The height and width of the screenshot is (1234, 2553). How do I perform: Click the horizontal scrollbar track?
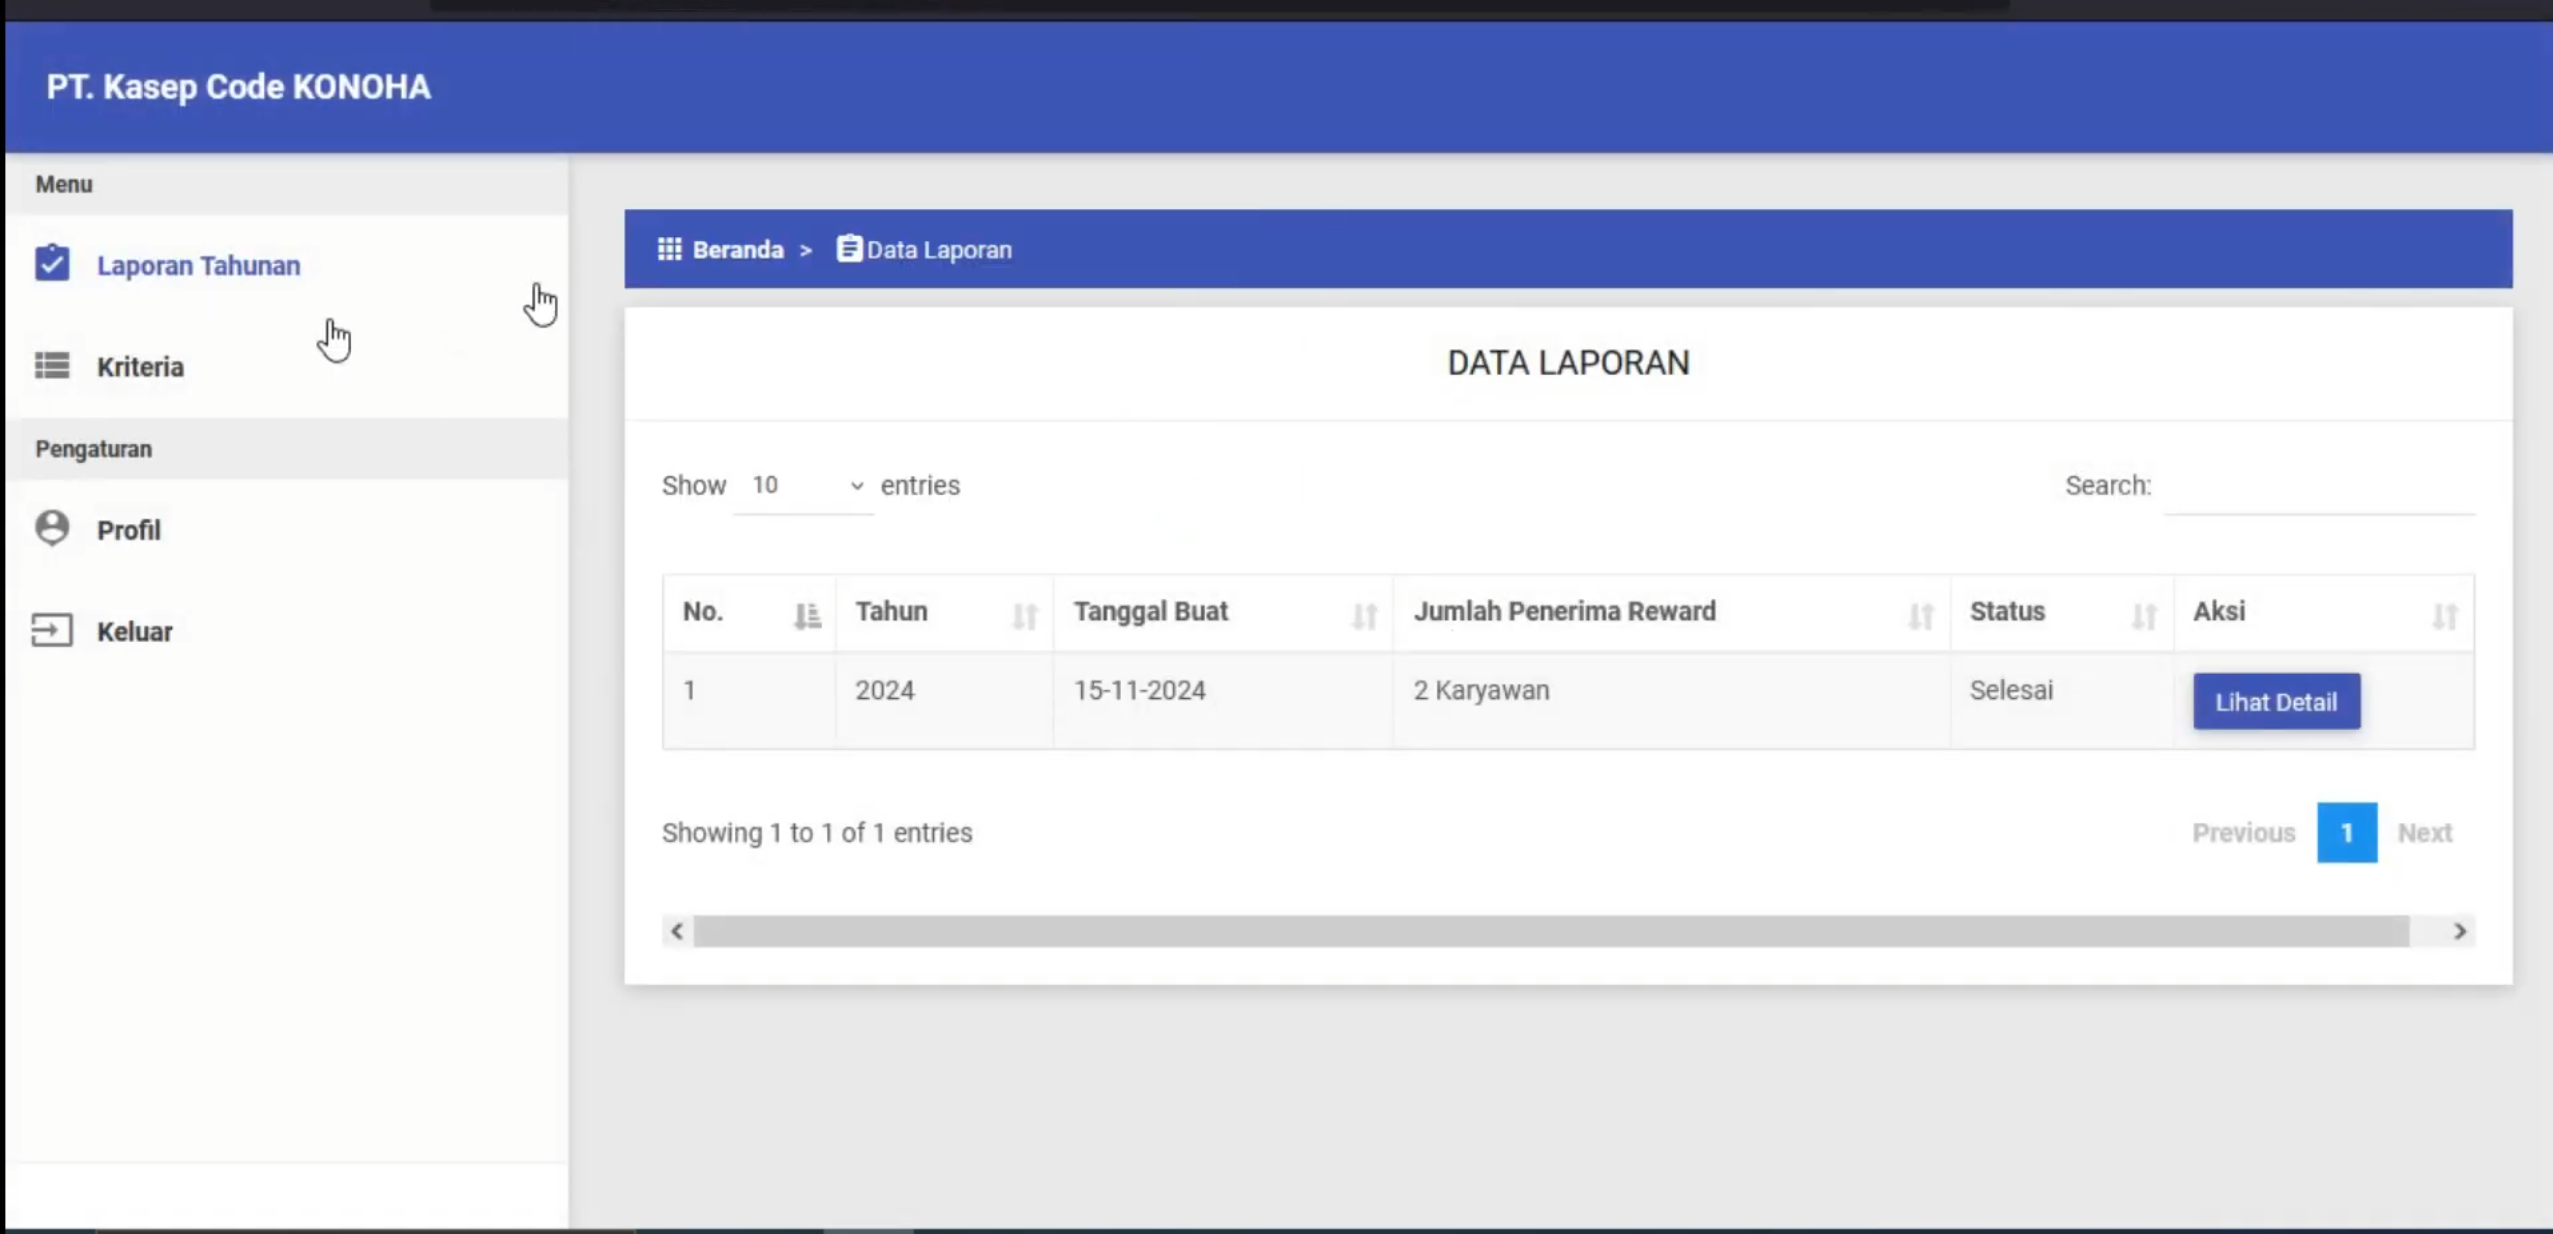pos(1551,931)
